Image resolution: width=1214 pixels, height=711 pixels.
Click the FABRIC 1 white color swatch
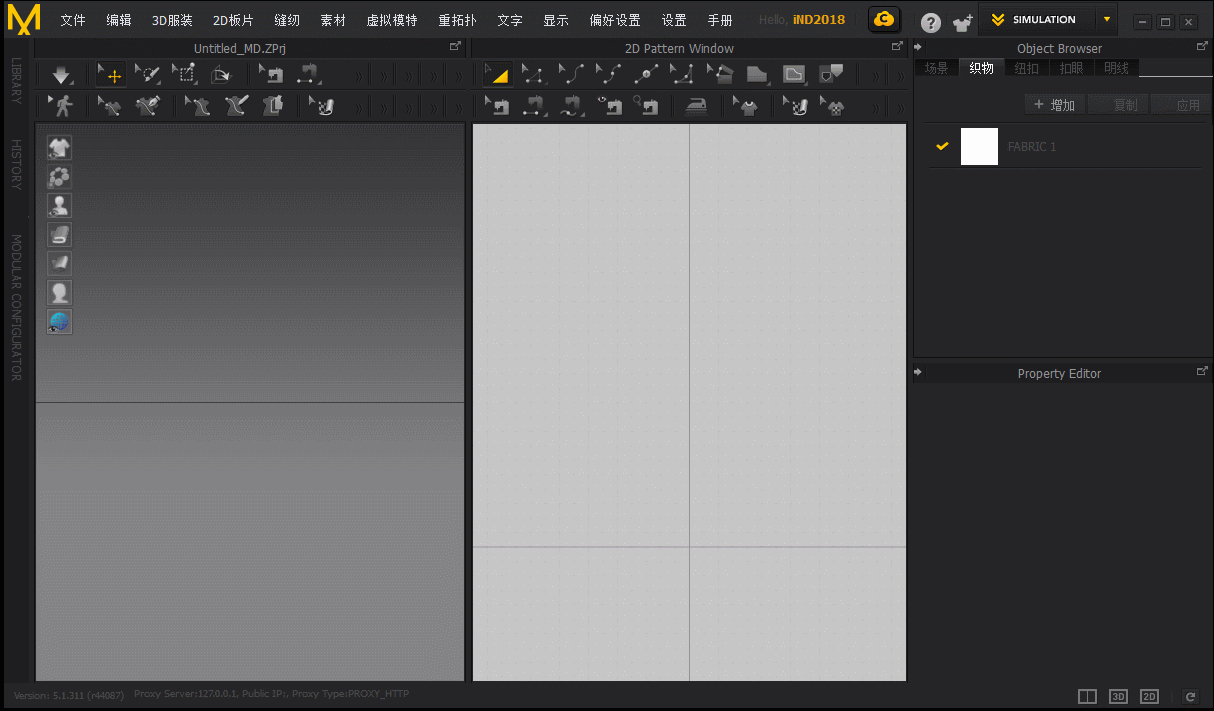[x=979, y=146]
